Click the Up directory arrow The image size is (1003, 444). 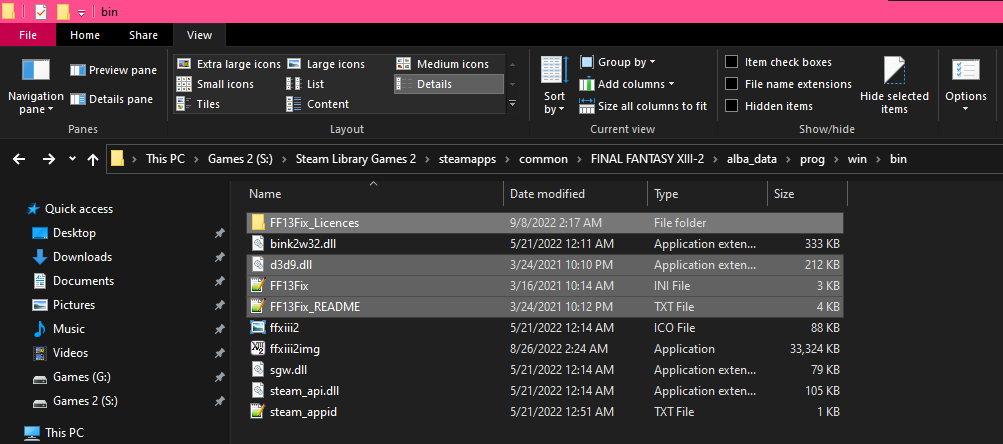[x=94, y=158]
